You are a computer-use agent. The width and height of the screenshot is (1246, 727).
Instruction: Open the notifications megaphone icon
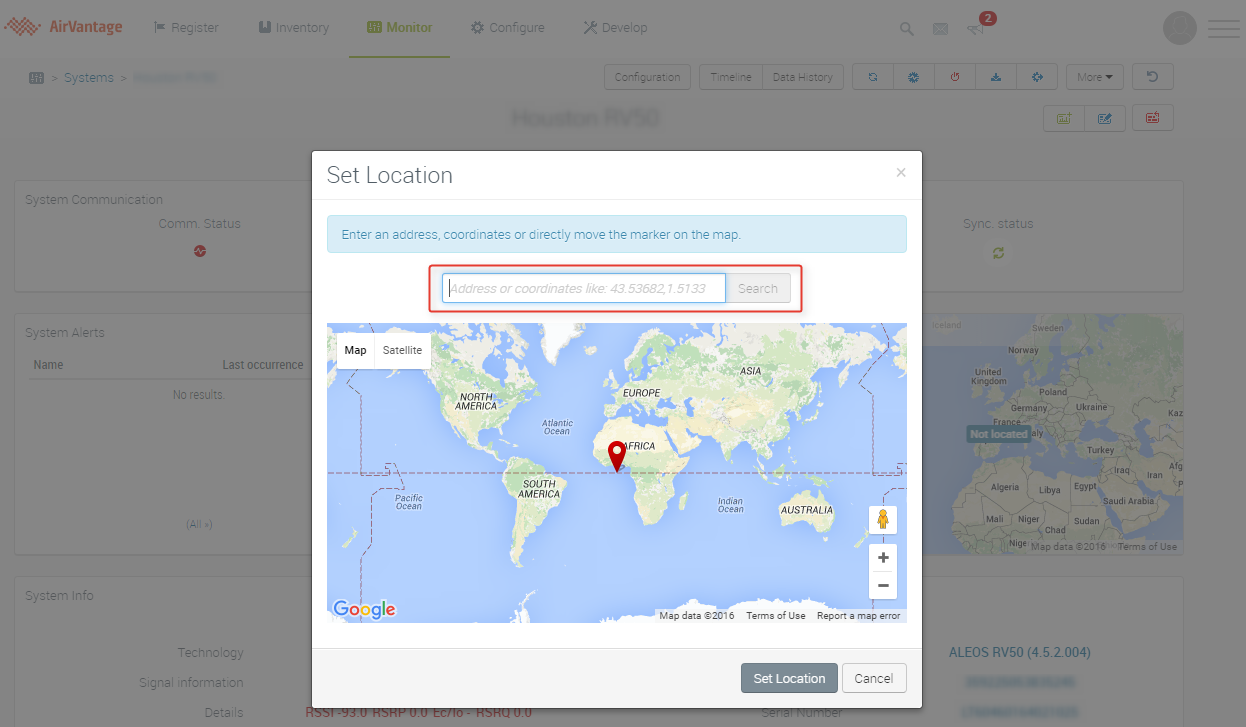[x=976, y=29]
